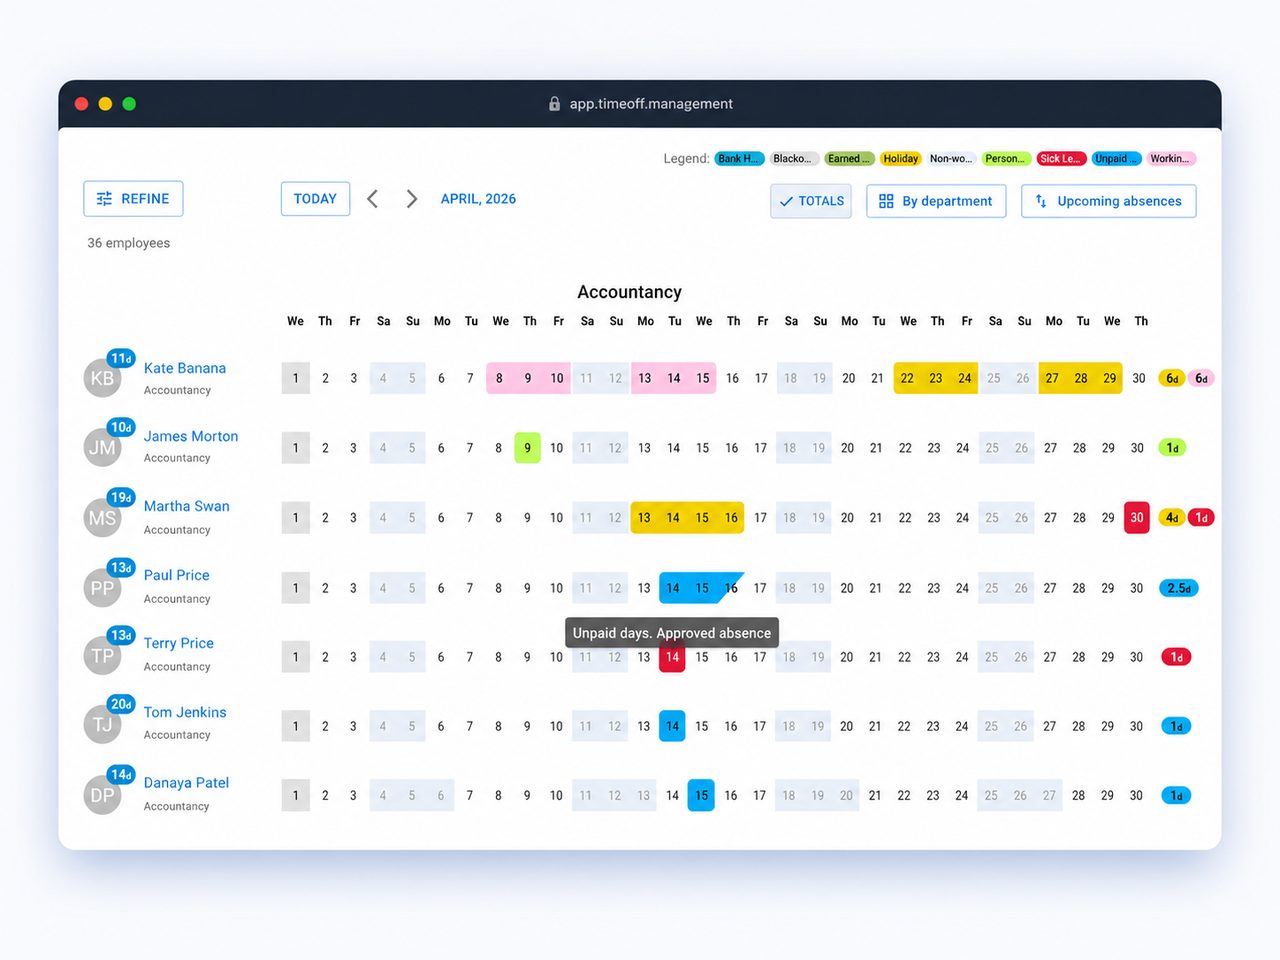Click Tom Jenkins's 20d allowance badge
1280x960 pixels.
pos(121,704)
